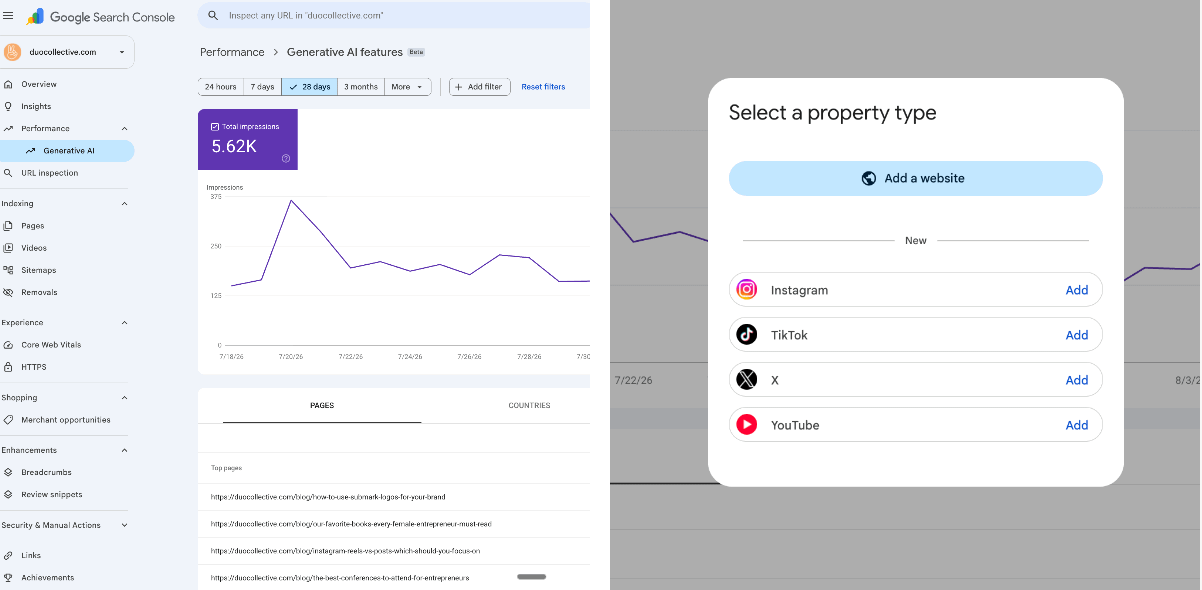The width and height of the screenshot is (1202, 590).
Task: Uncheck the Total impressions checkbox
Action: click(215, 127)
